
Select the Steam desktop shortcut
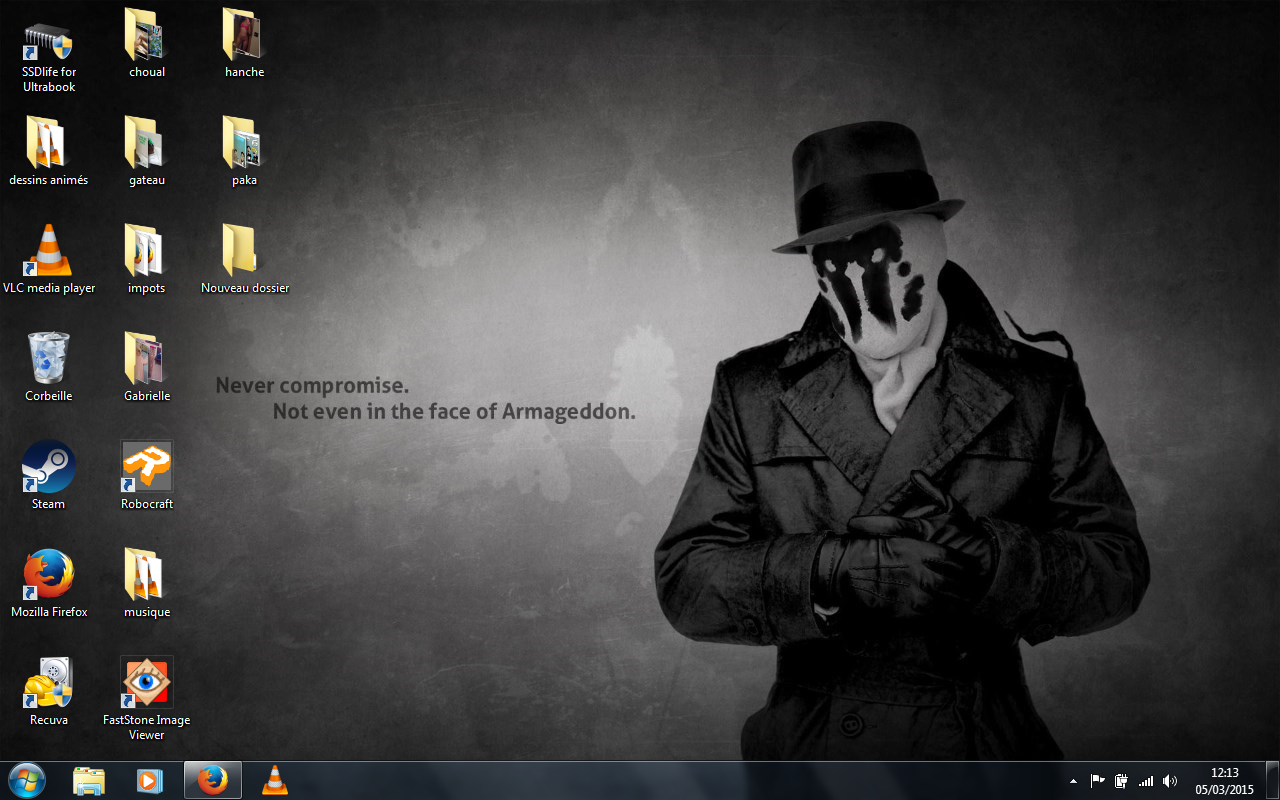click(x=49, y=475)
